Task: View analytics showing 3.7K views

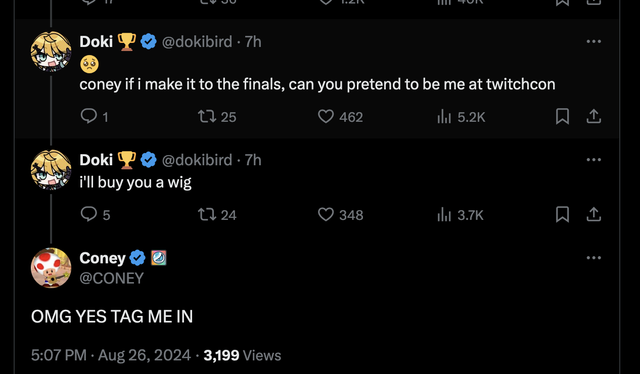Action: click(460, 214)
